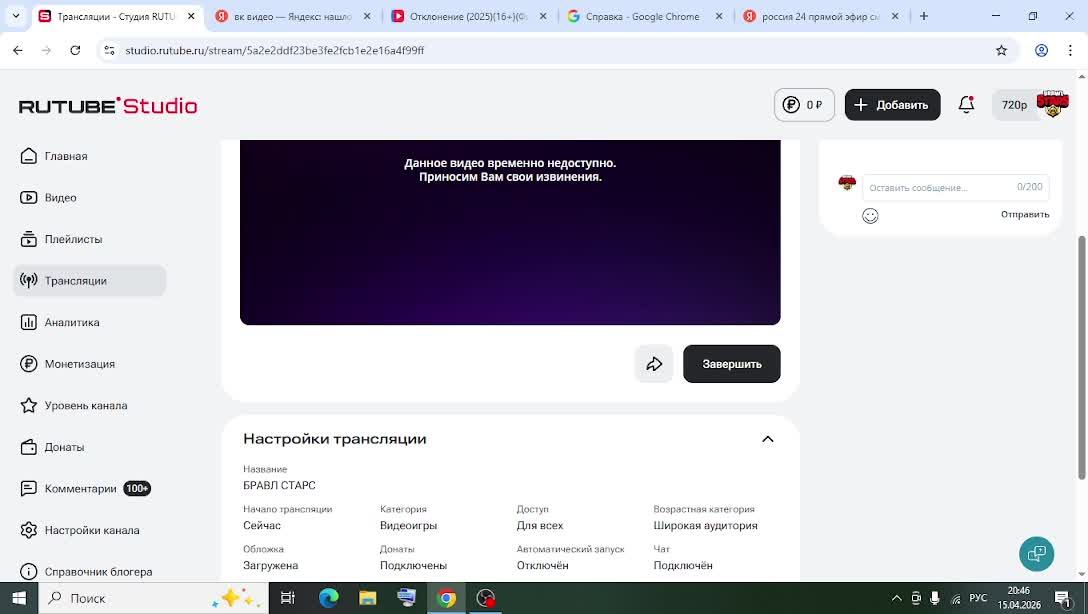Click the stream video player
Viewport: 1088px width, 614px height.
[x=510, y=232]
